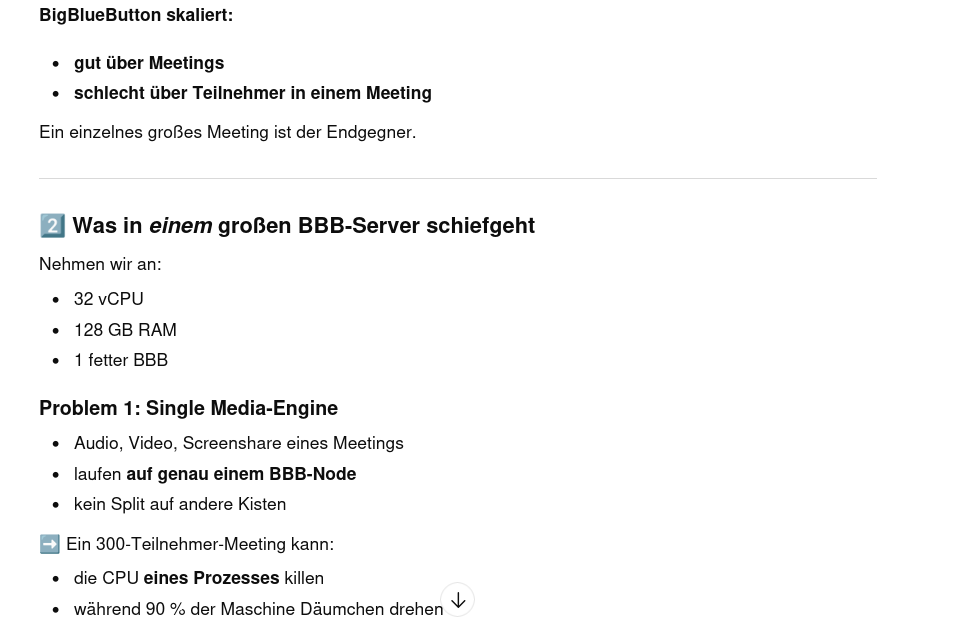Click the right-arrow emoji before 300-Teilnehmer-Meeting

(x=50, y=544)
